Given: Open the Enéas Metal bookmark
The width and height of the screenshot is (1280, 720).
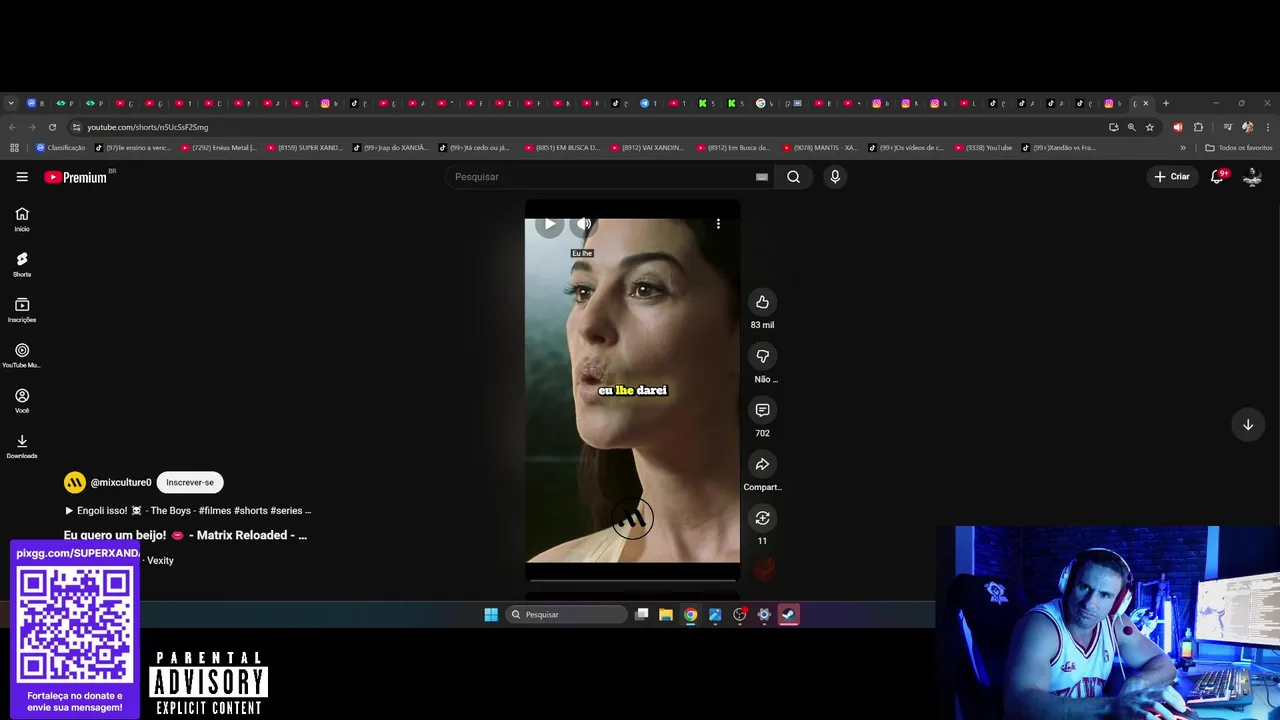Looking at the screenshot, I should coord(219,148).
